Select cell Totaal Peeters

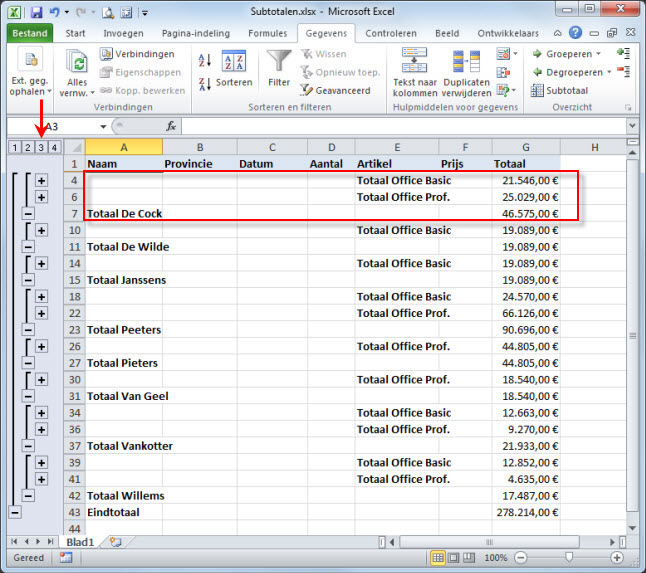(124, 330)
